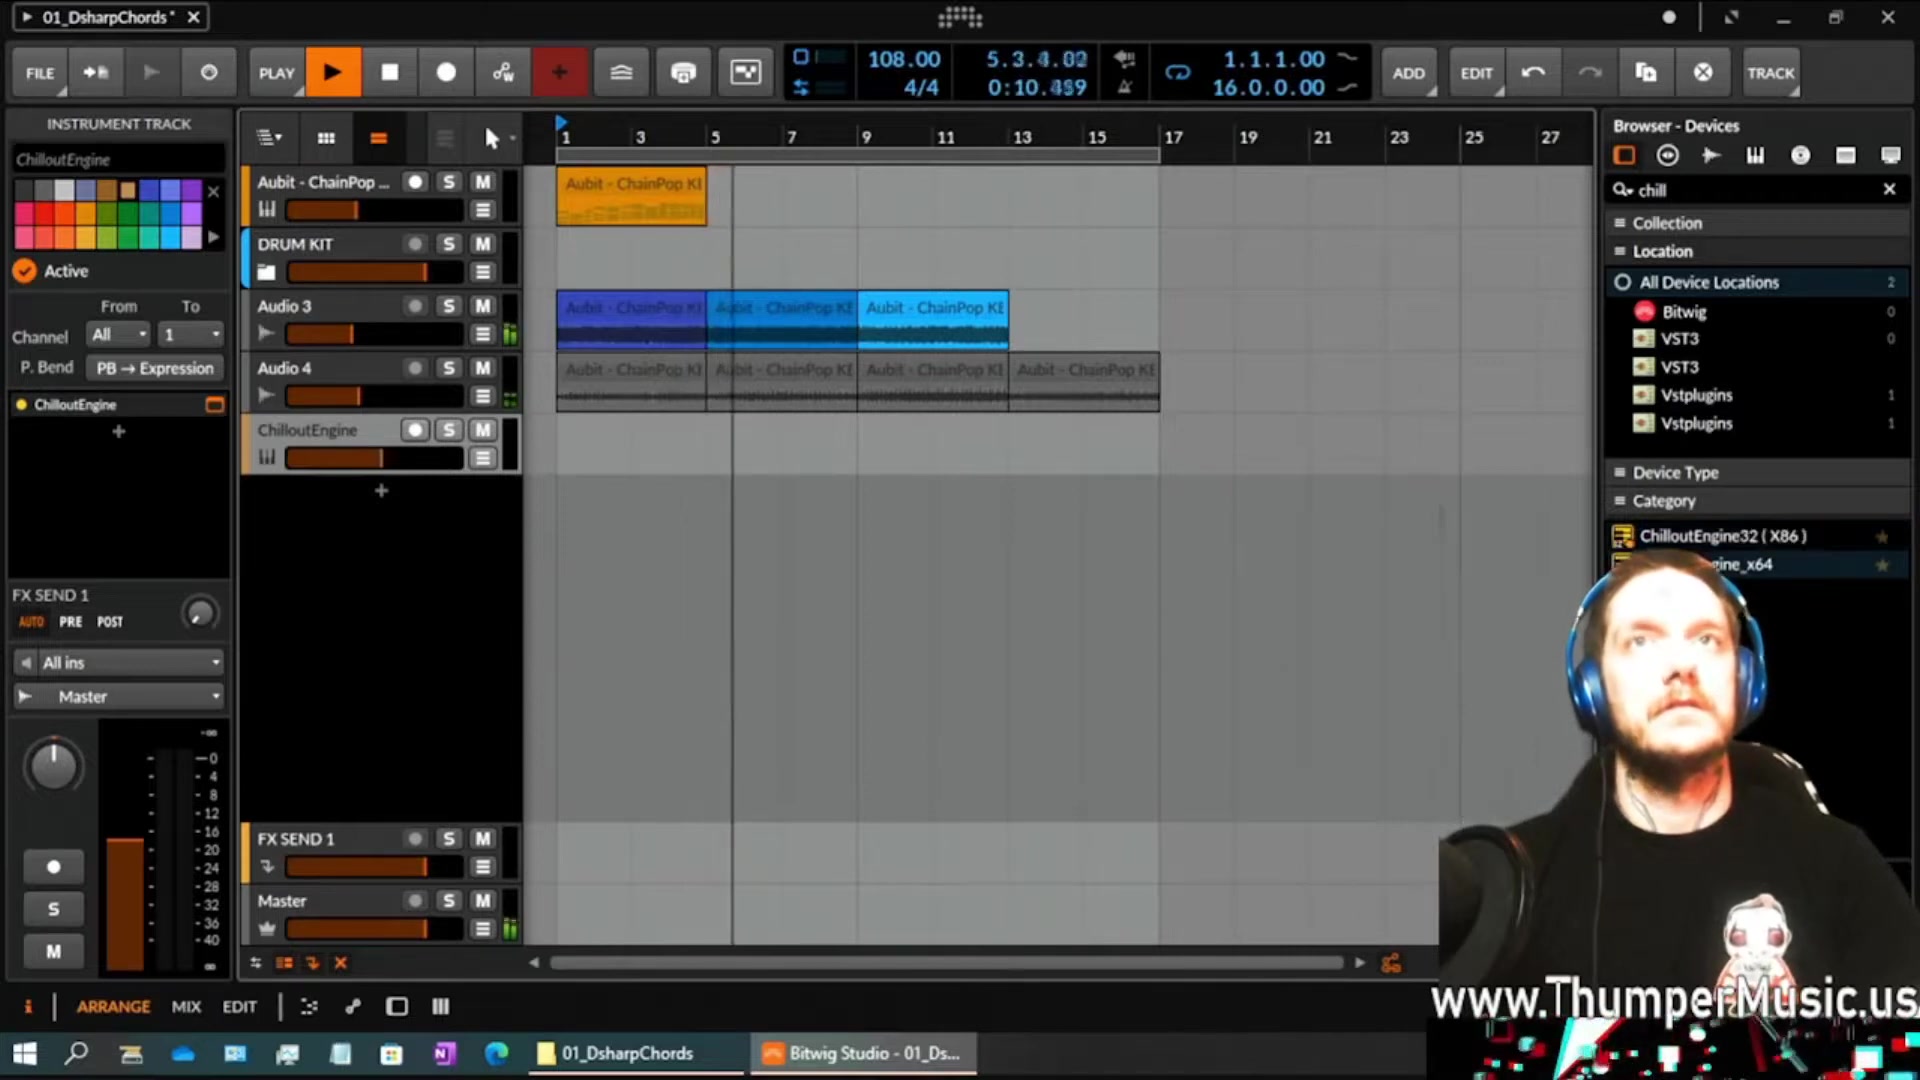
Task: Open the track header view options dropdown
Action: [269, 138]
